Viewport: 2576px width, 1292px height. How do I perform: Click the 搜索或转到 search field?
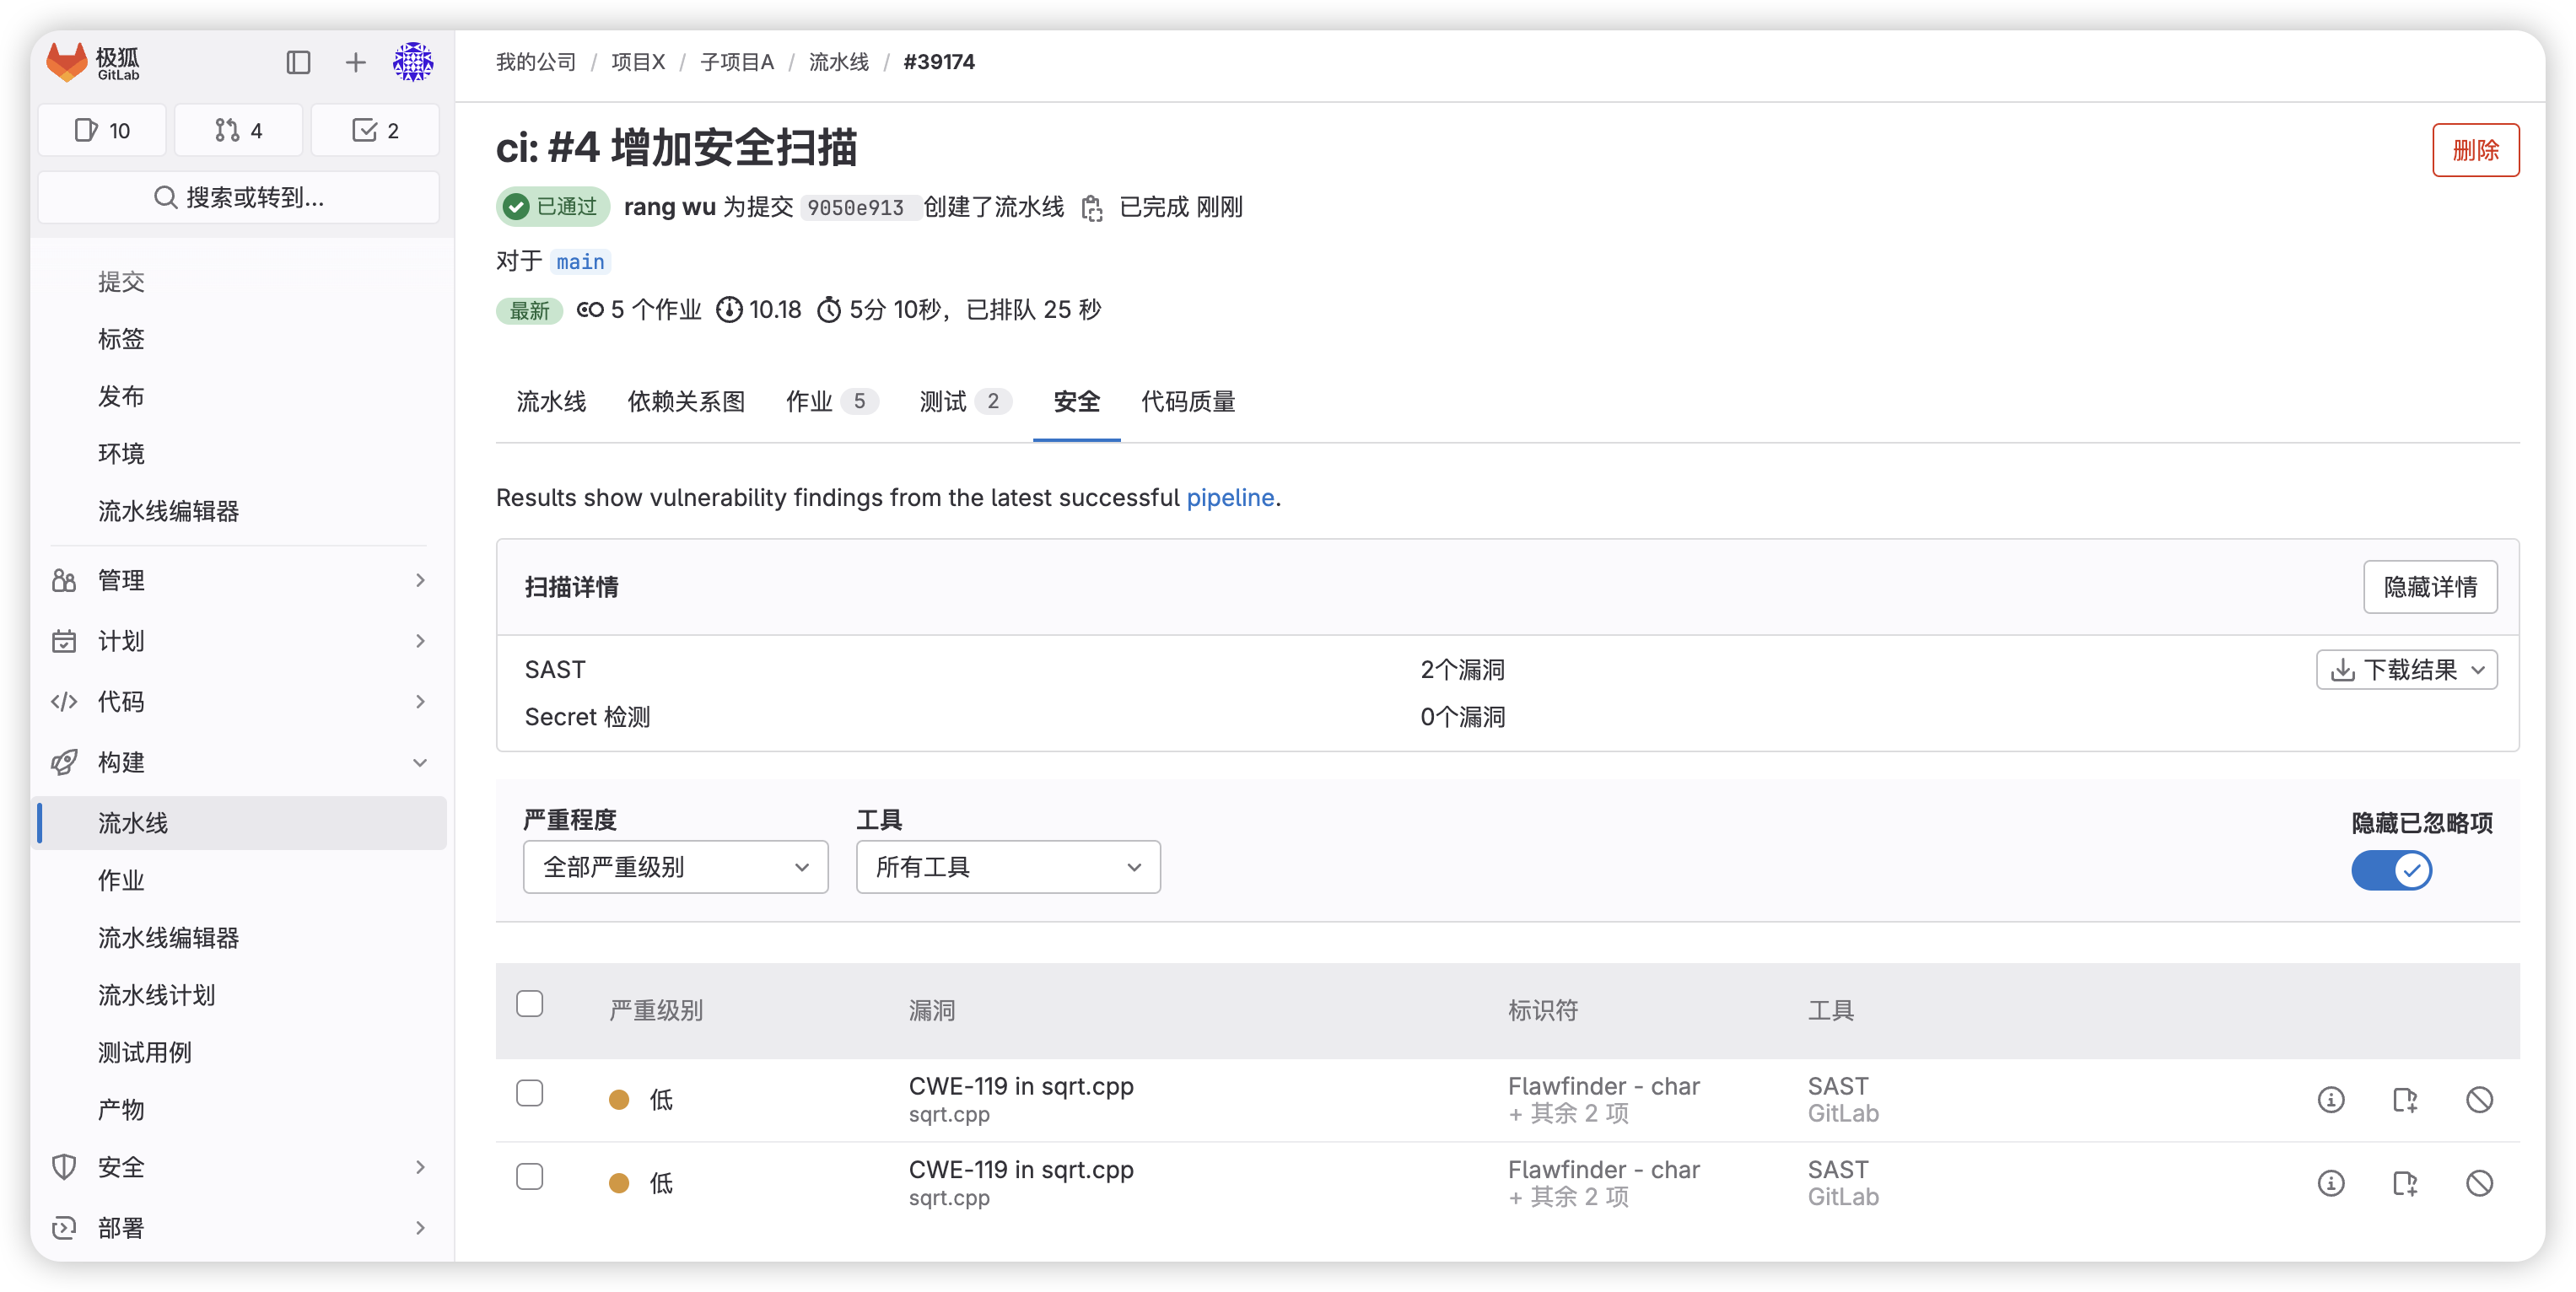click(x=238, y=197)
